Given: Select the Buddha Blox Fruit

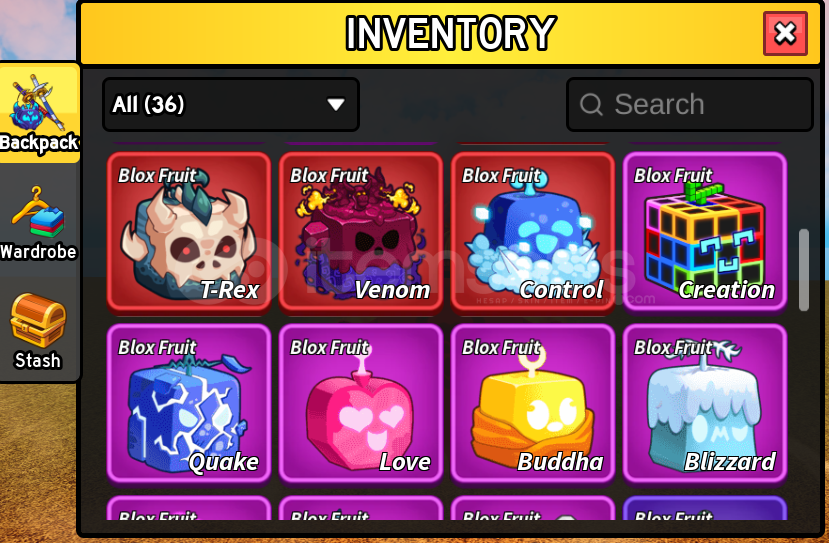Looking at the screenshot, I should click(x=533, y=403).
